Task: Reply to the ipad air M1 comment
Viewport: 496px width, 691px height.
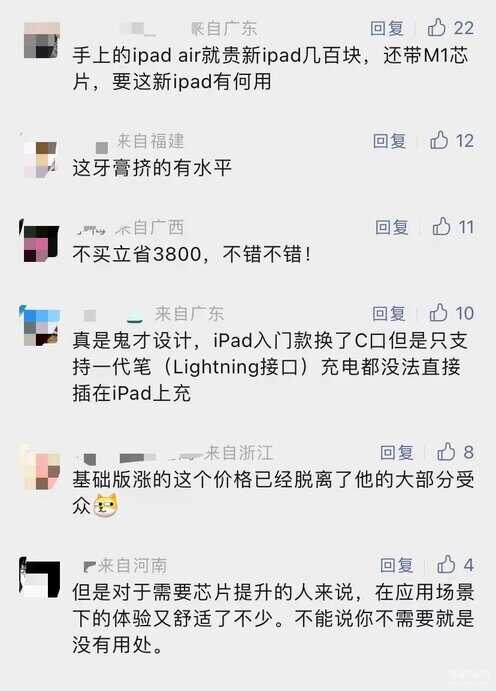Action: click(x=387, y=28)
